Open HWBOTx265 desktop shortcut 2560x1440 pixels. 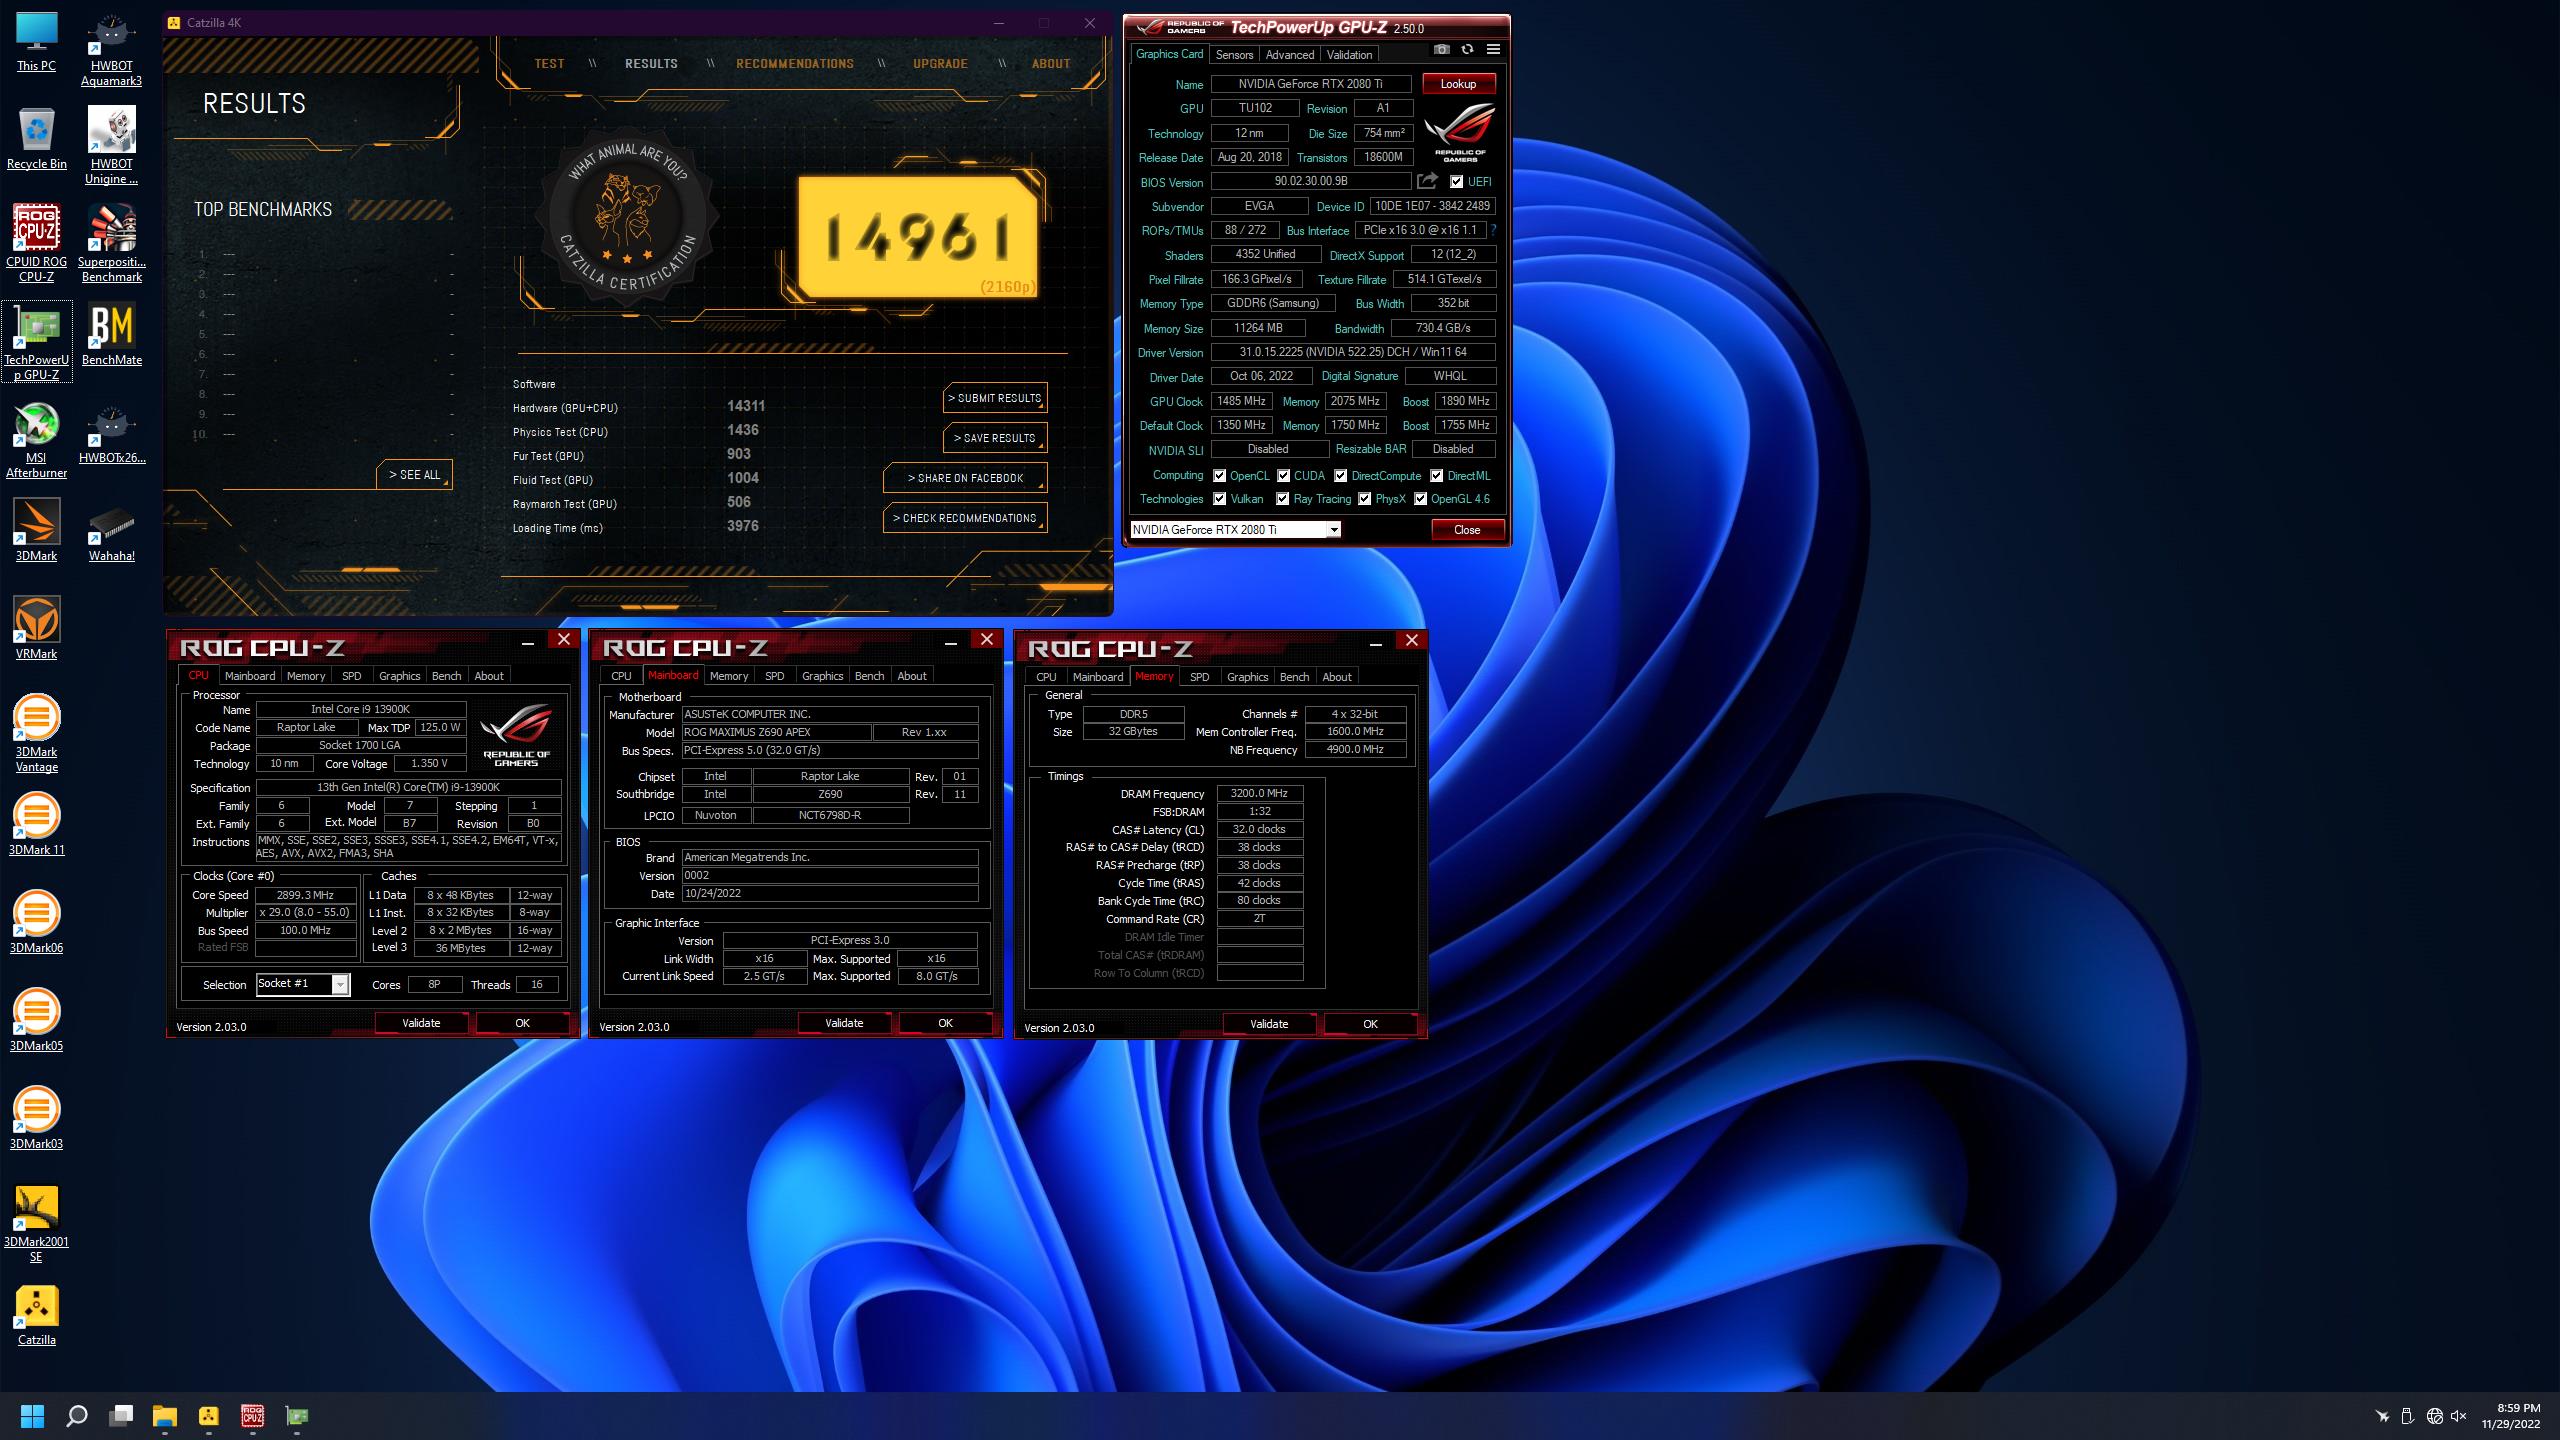point(111,434)
